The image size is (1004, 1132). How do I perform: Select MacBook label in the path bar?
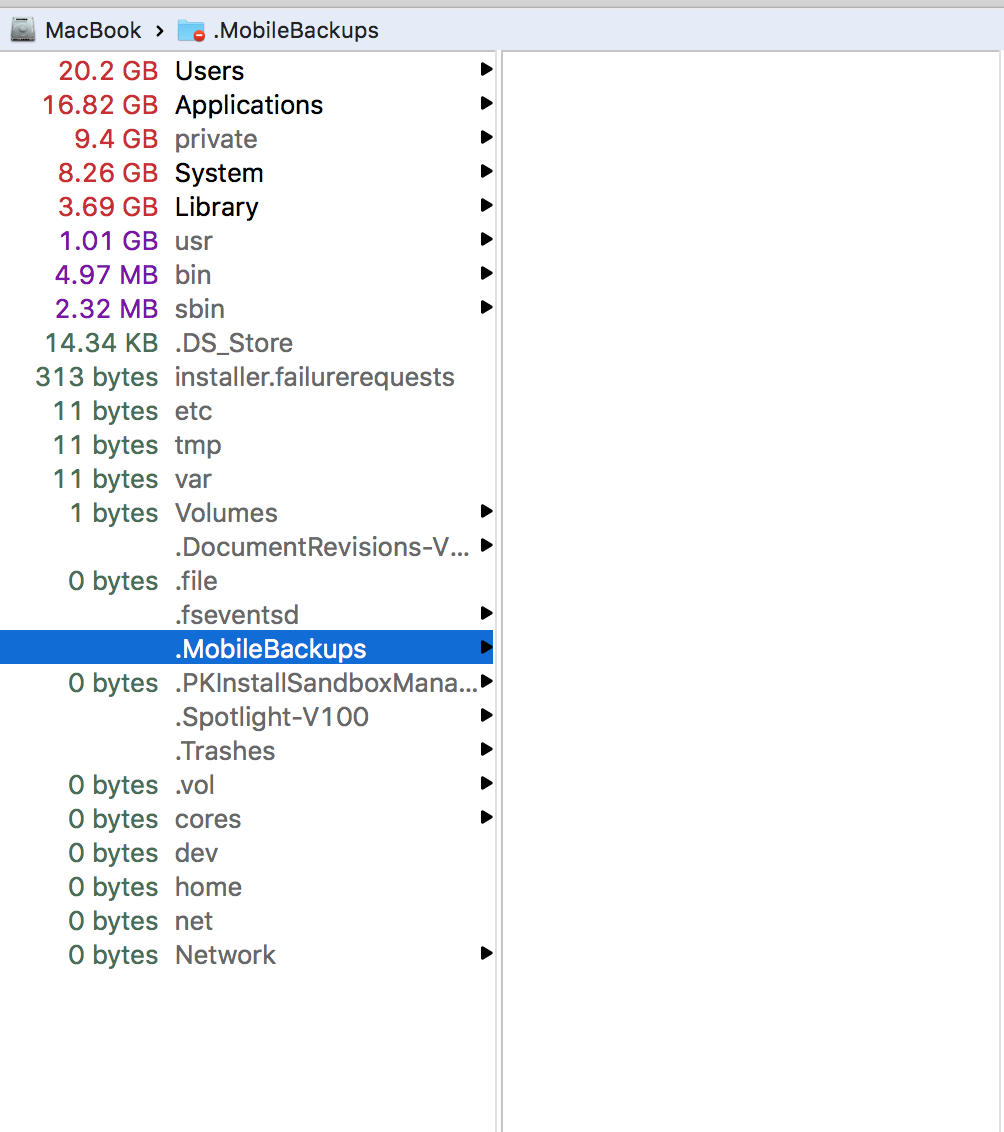point(93,30)
